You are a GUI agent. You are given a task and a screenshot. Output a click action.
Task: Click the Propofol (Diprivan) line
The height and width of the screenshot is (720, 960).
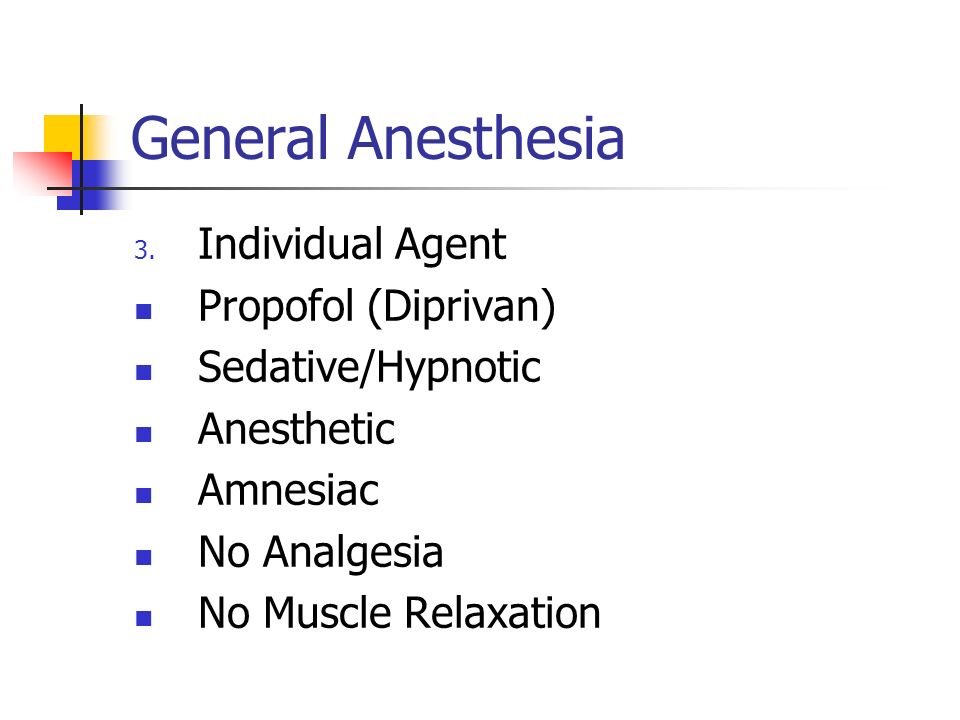click(x=377, y=306)
